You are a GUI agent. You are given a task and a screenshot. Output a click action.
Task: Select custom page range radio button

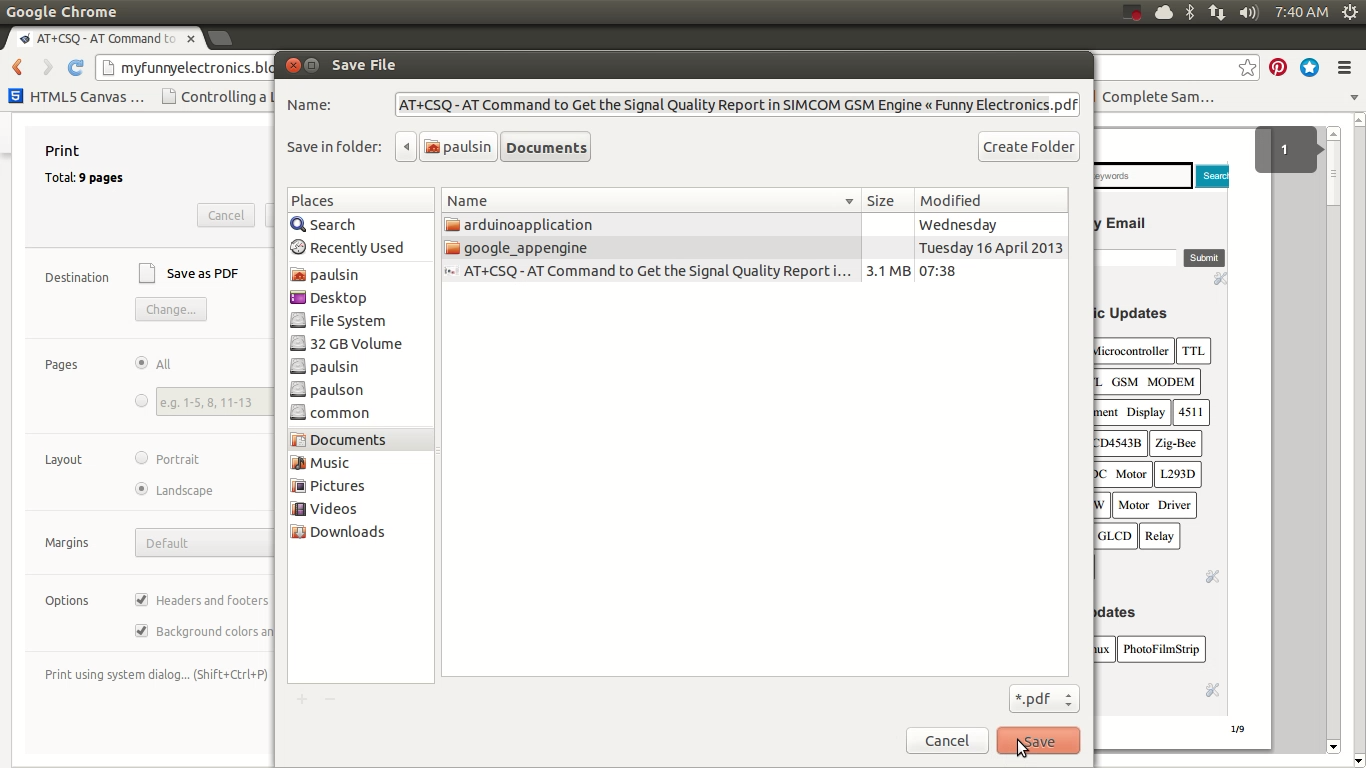tap(141, 401)
